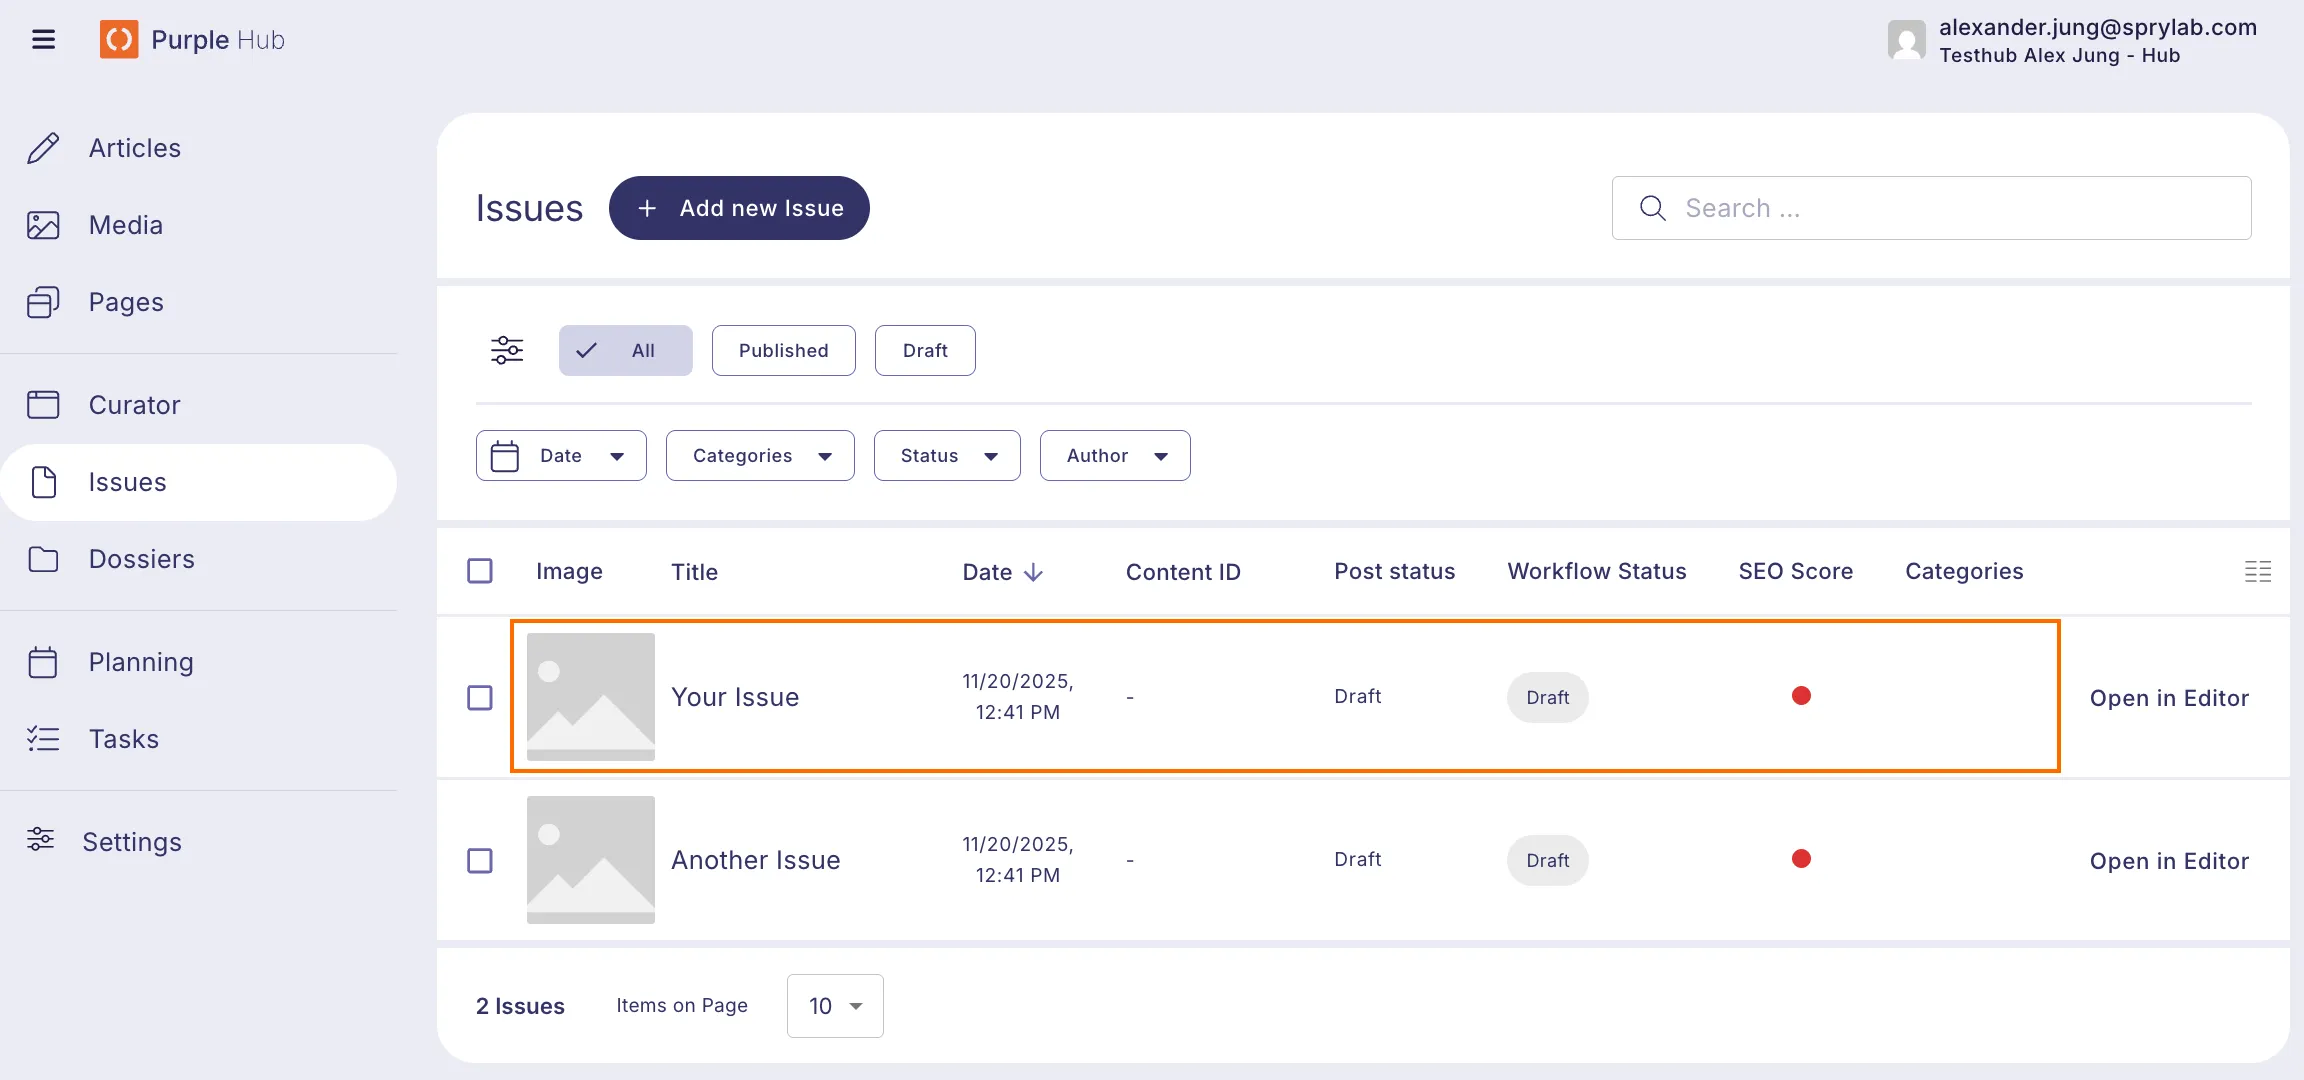Screen dimensions: 2304x1080
Task: Open the column layout icon in table header
Action: click(x=2258, y=571)
